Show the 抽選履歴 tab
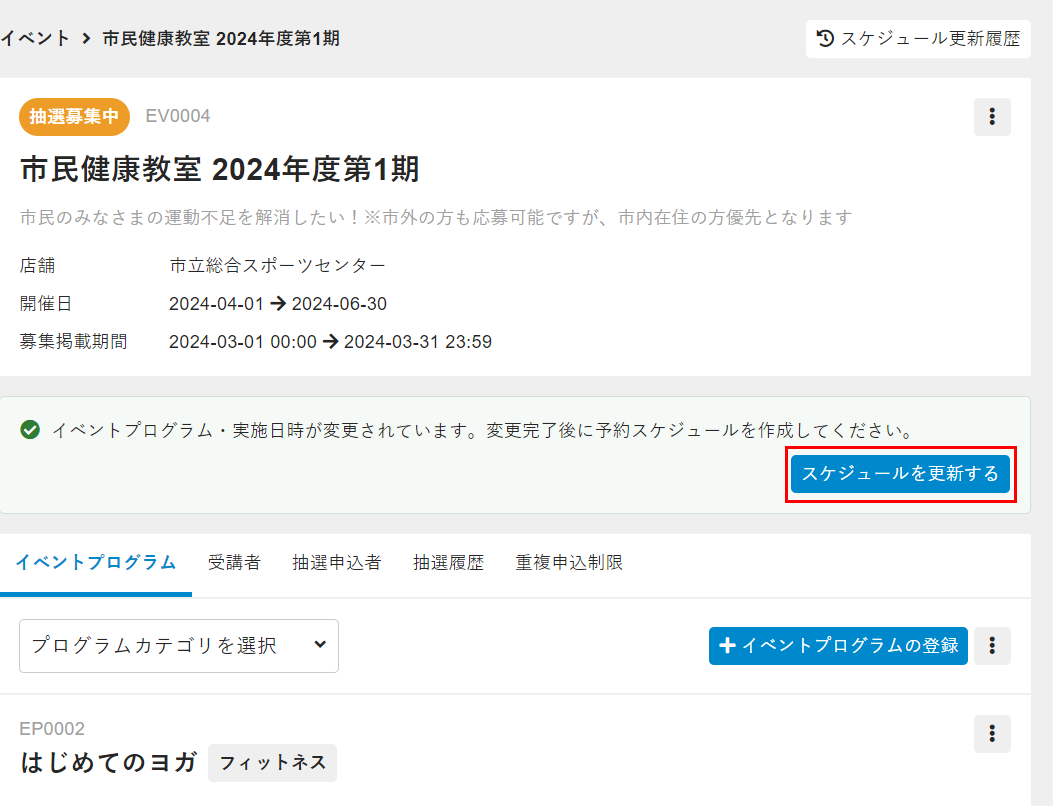Image resolution: width=1053 pixels, height=806 pixels. (x=448, y=563)
